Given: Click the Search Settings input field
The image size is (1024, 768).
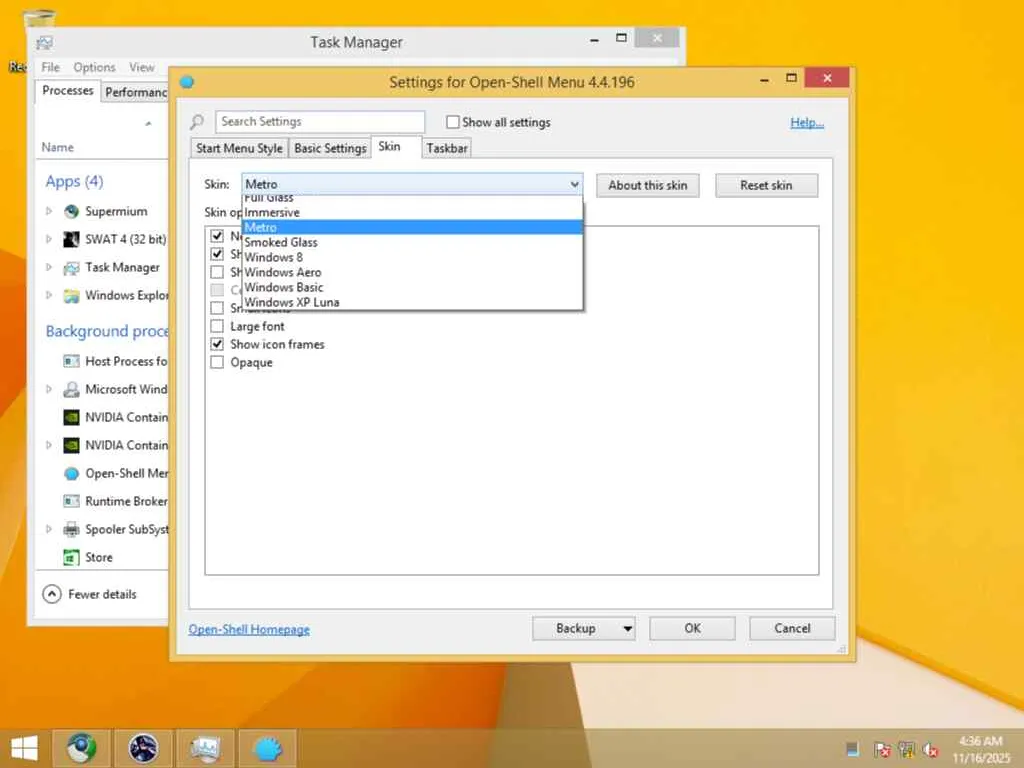Looking at the screenshot, I should [320, 122].
